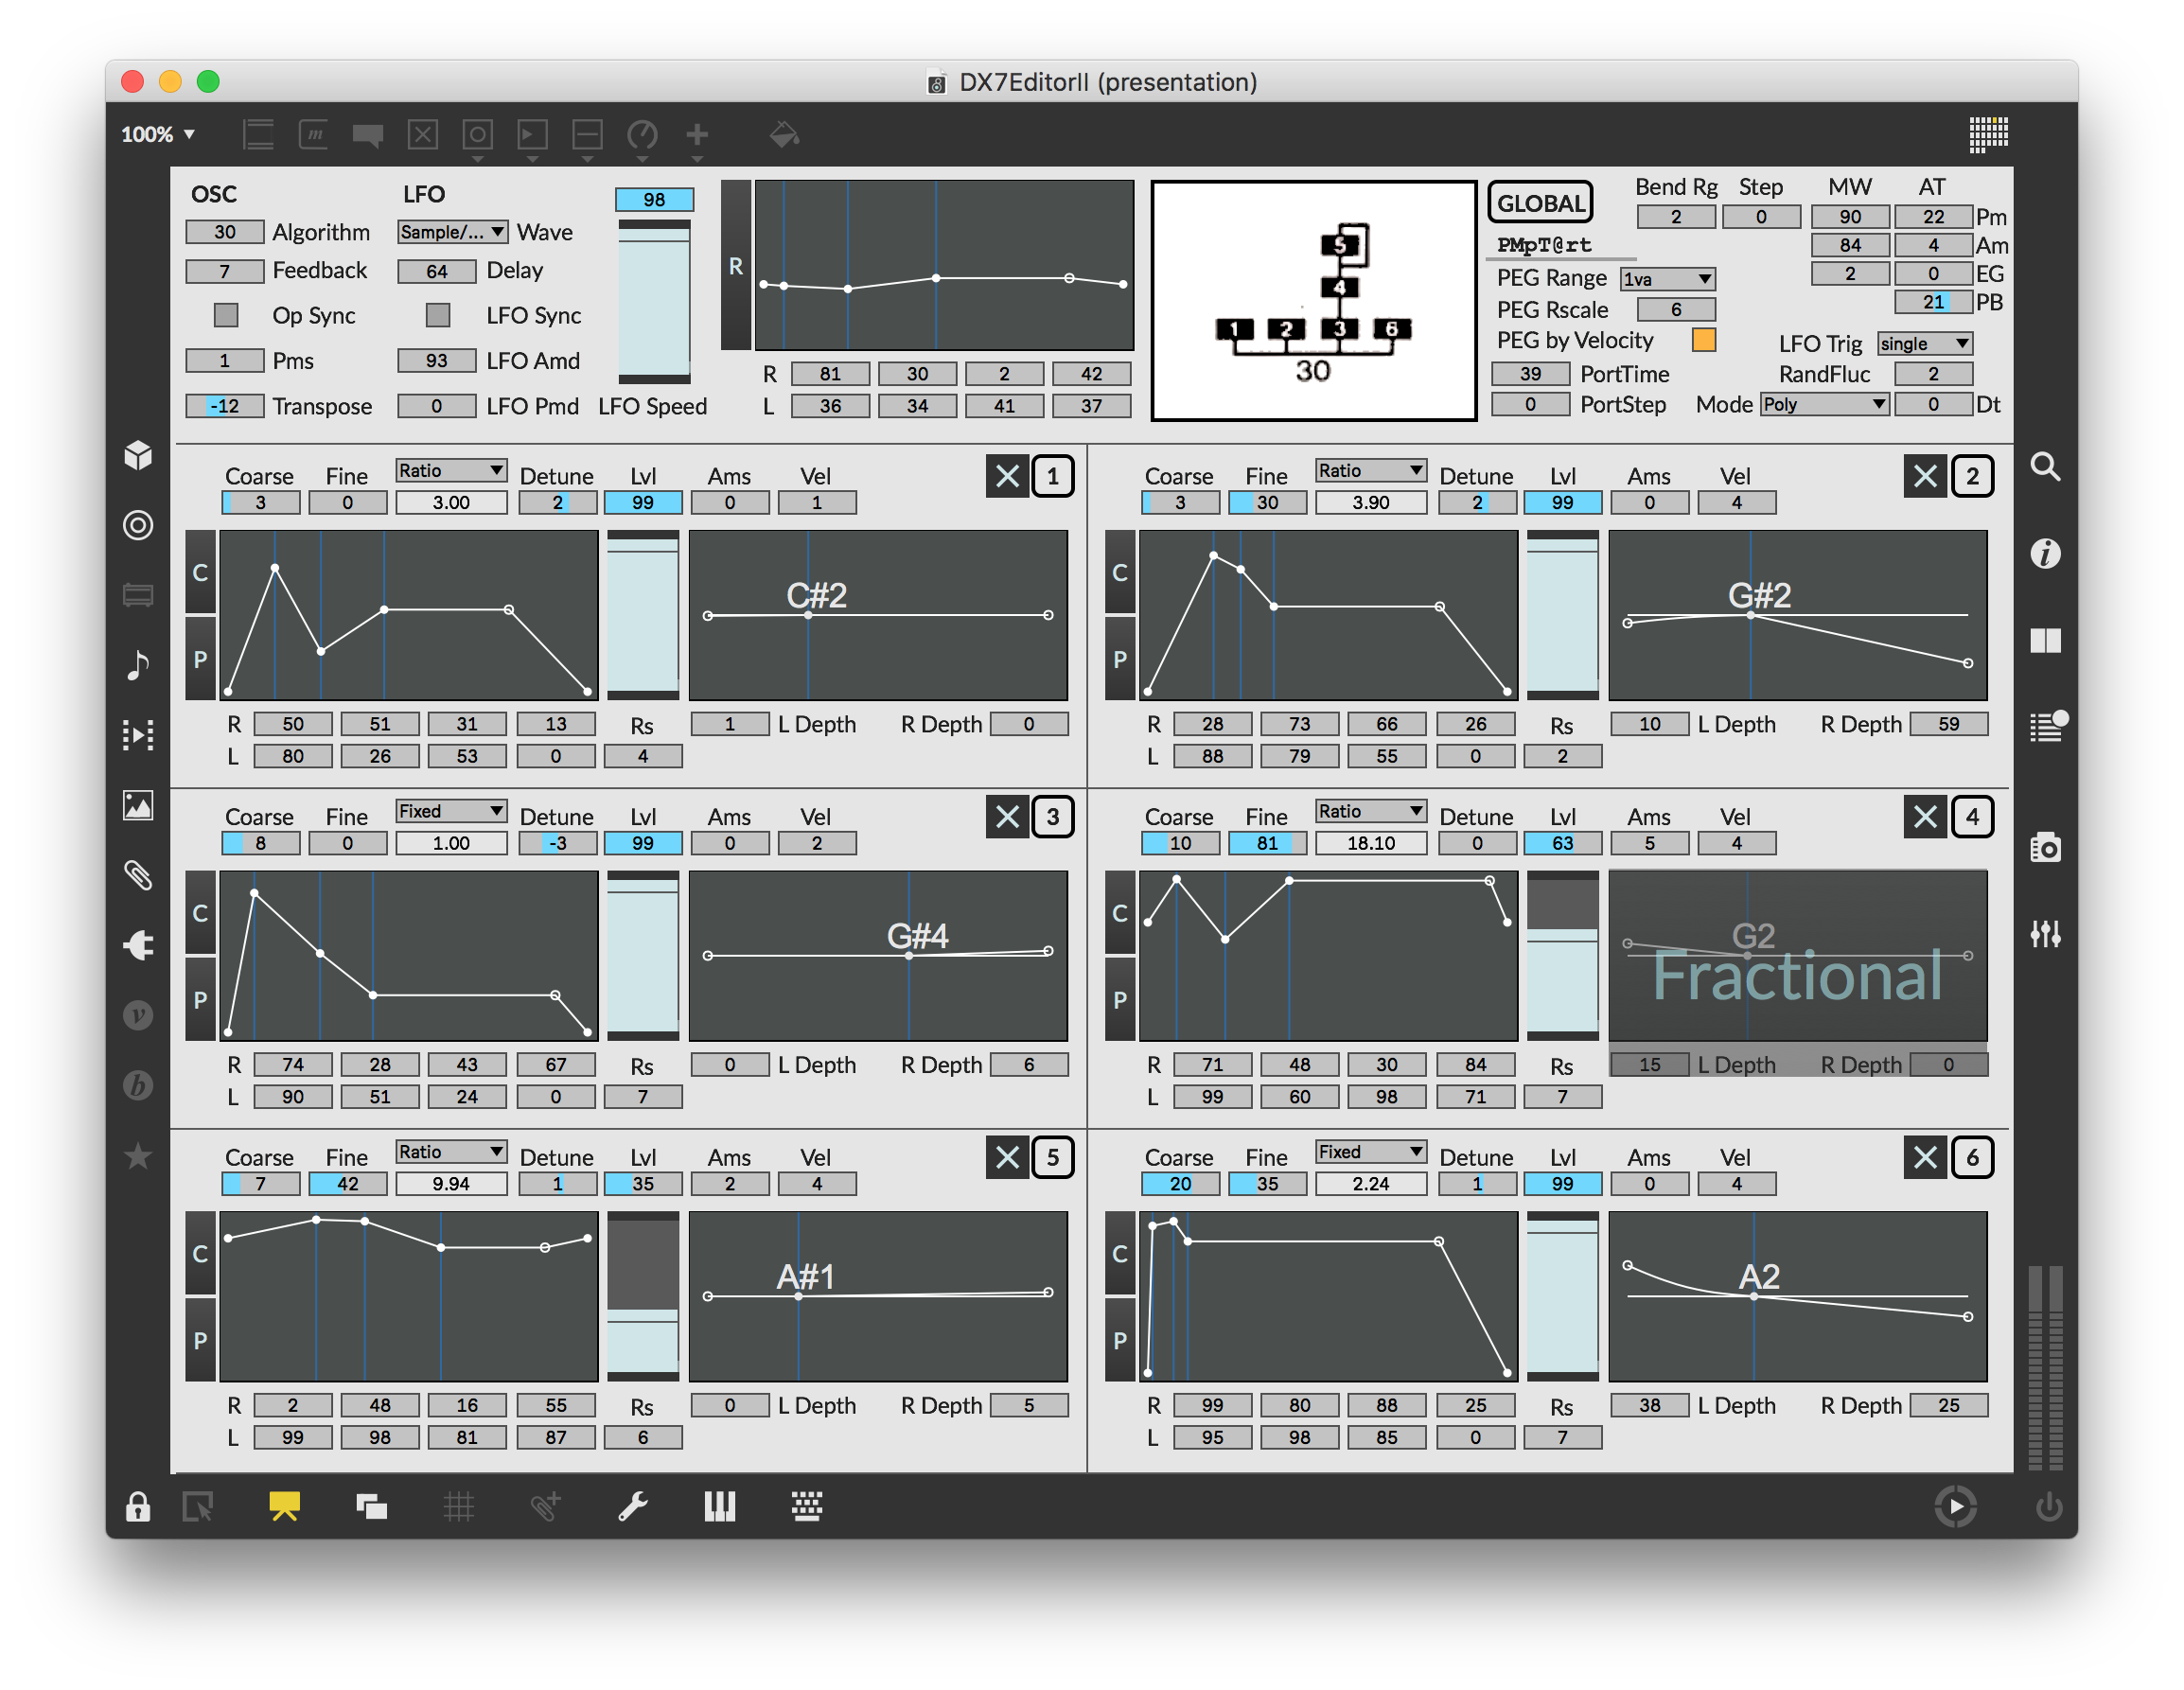The height and width of the screenshot is (1690, 2184).
Task: Click operator 1 envelope P tab
Action: pyautogui.click(x=200, y=659)
